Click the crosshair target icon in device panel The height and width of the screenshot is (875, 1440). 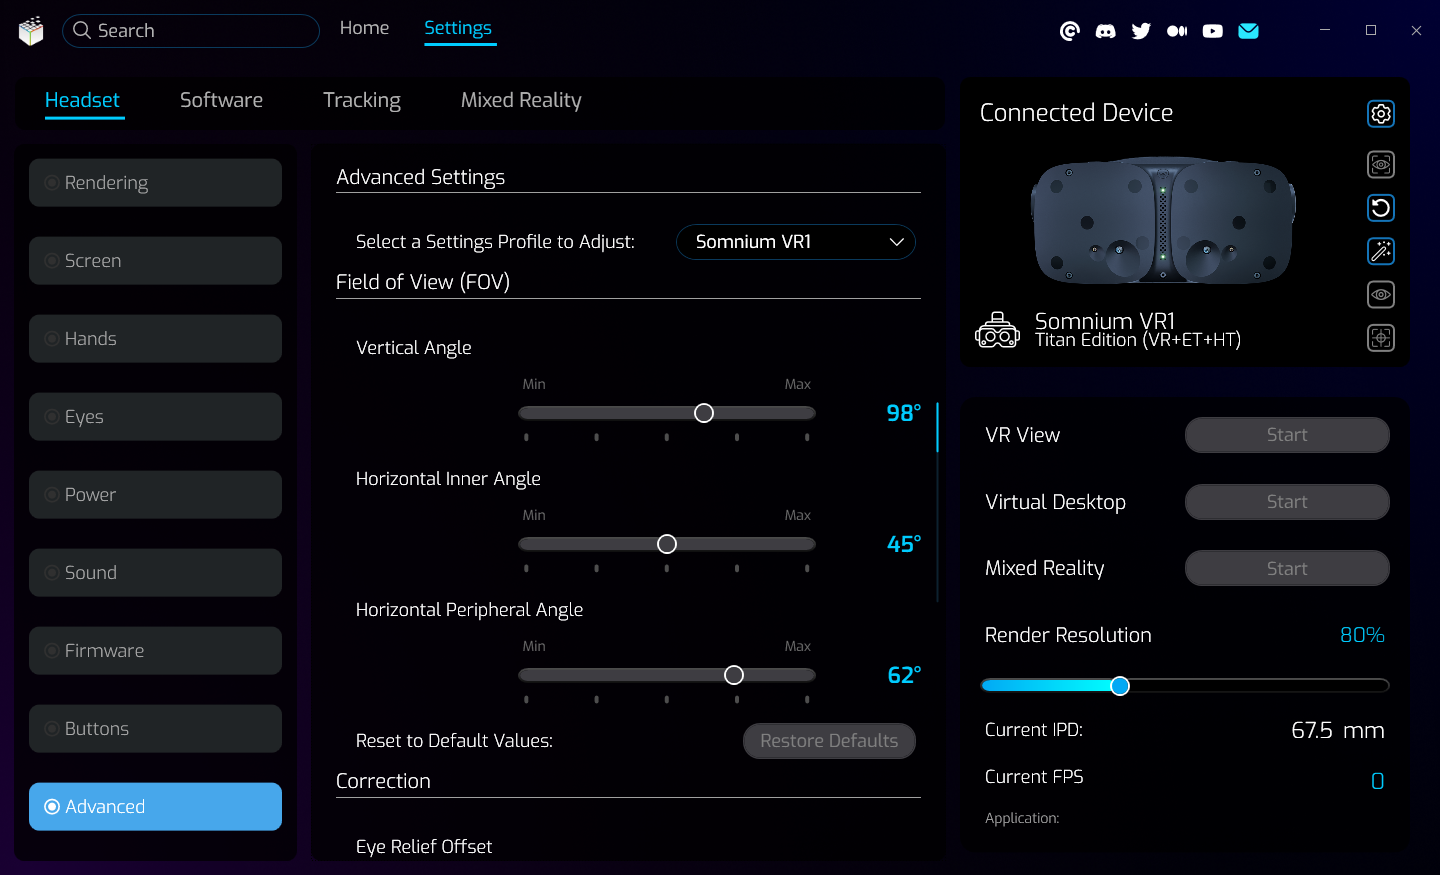click(x=1381, y=338)
